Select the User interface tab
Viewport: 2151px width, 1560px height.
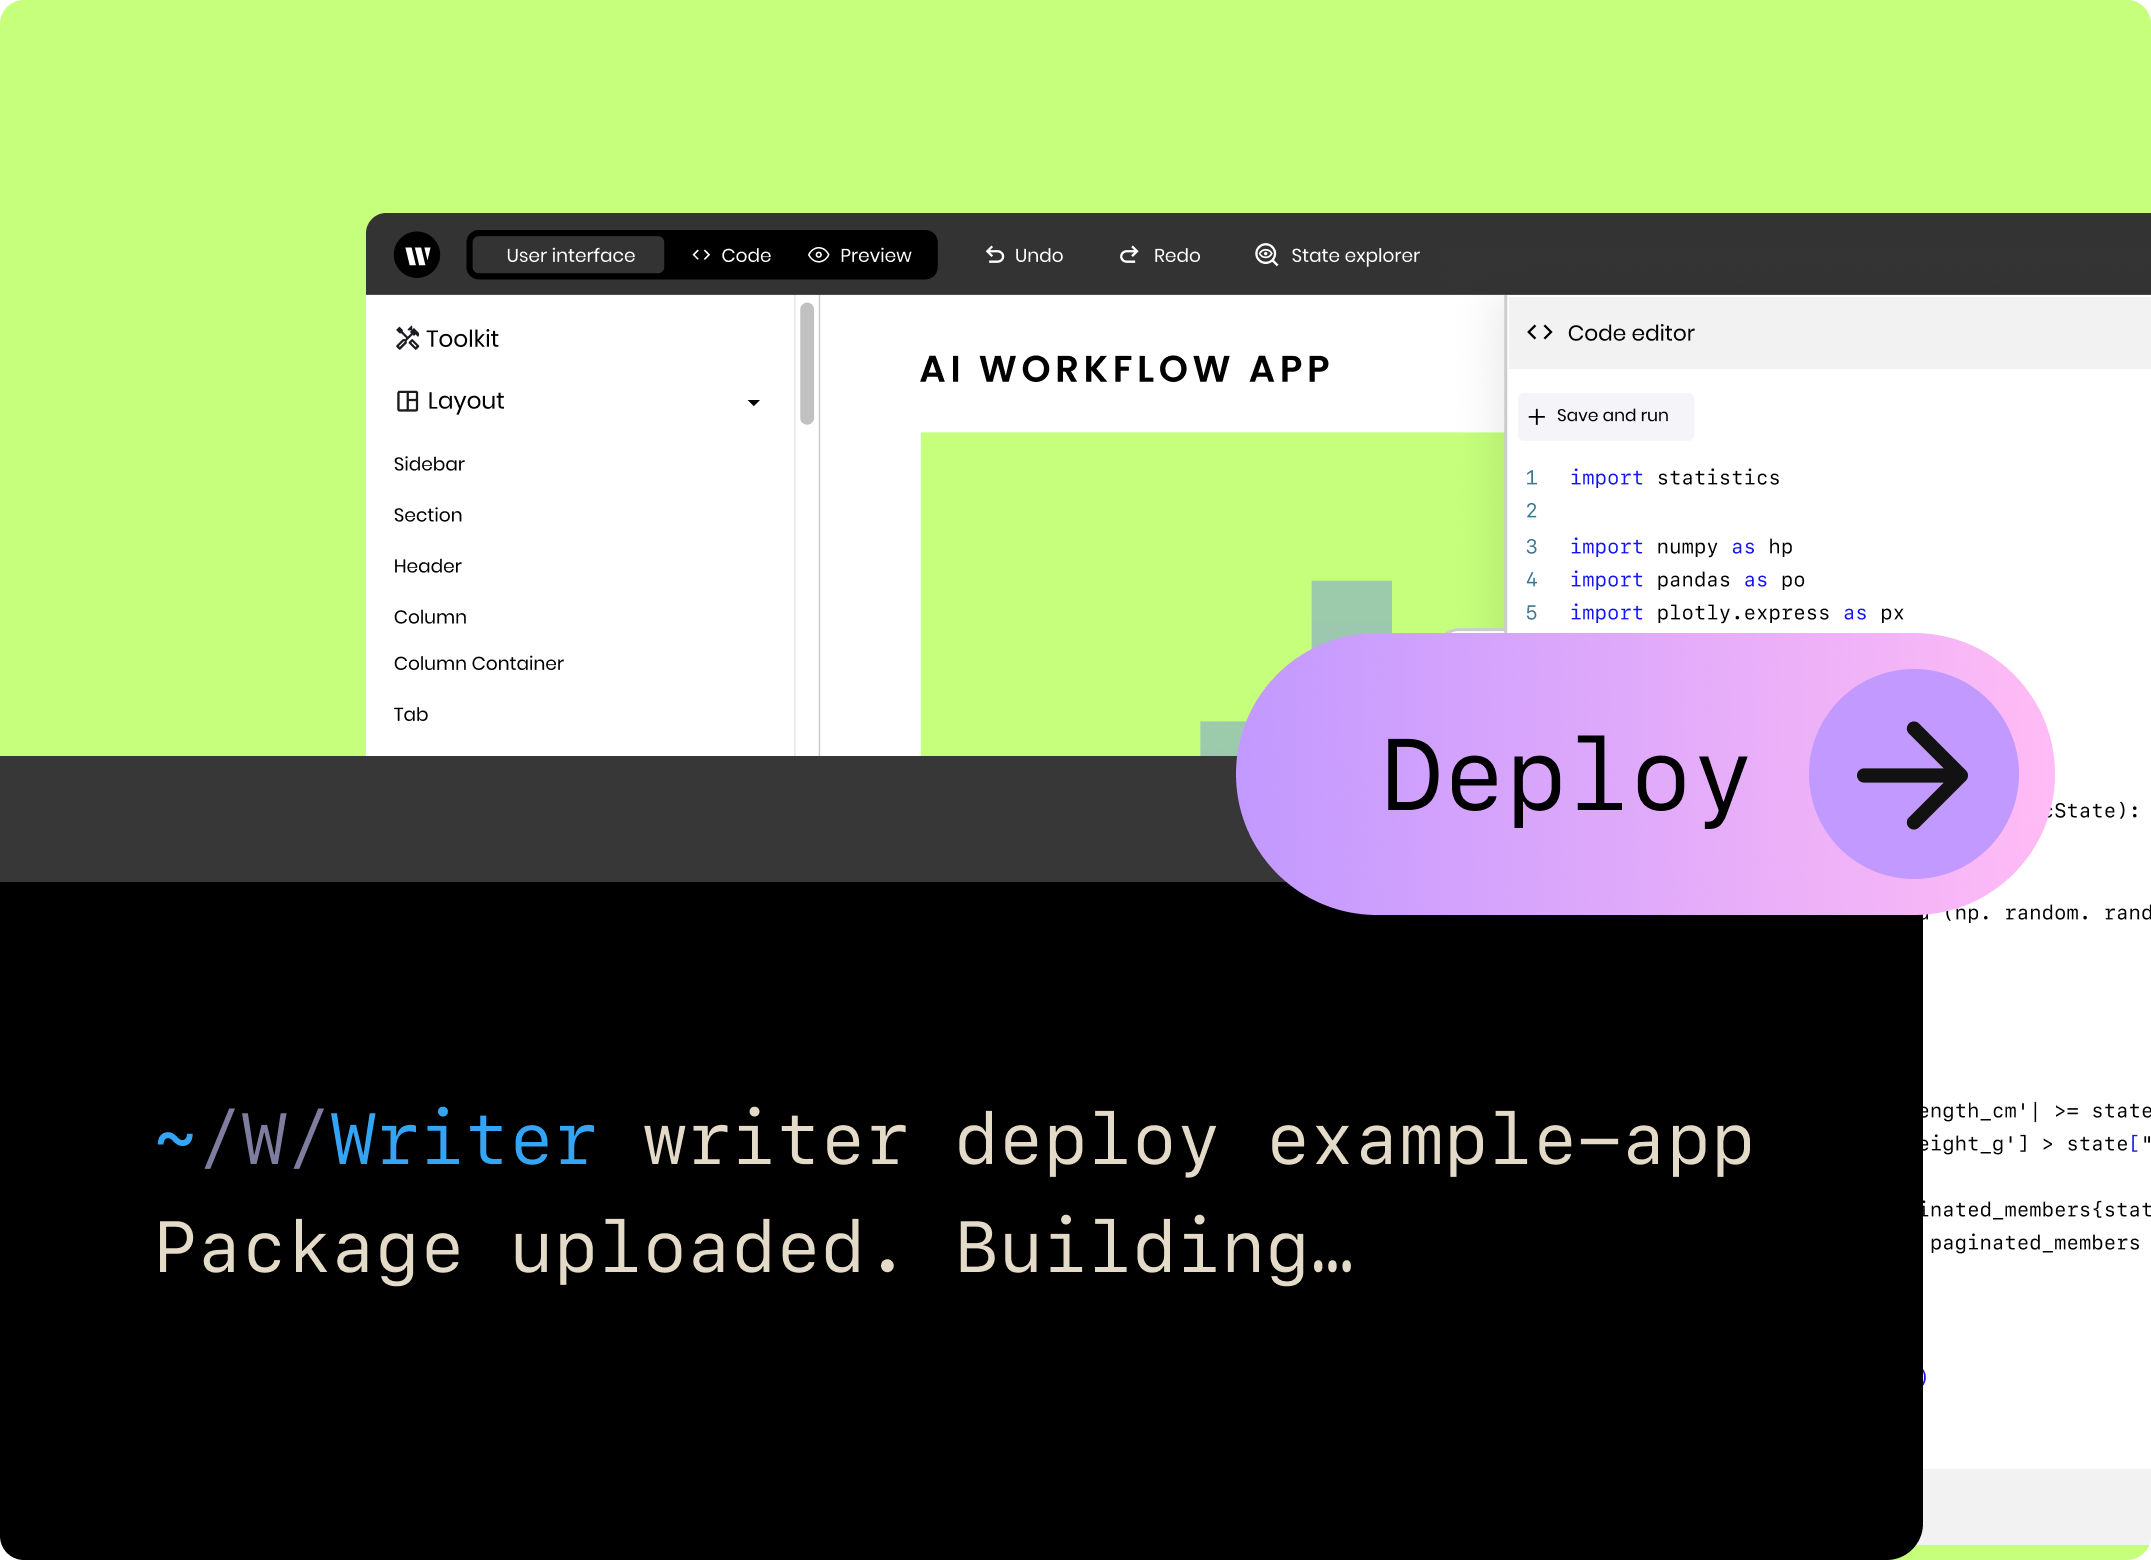coord(567,255)
